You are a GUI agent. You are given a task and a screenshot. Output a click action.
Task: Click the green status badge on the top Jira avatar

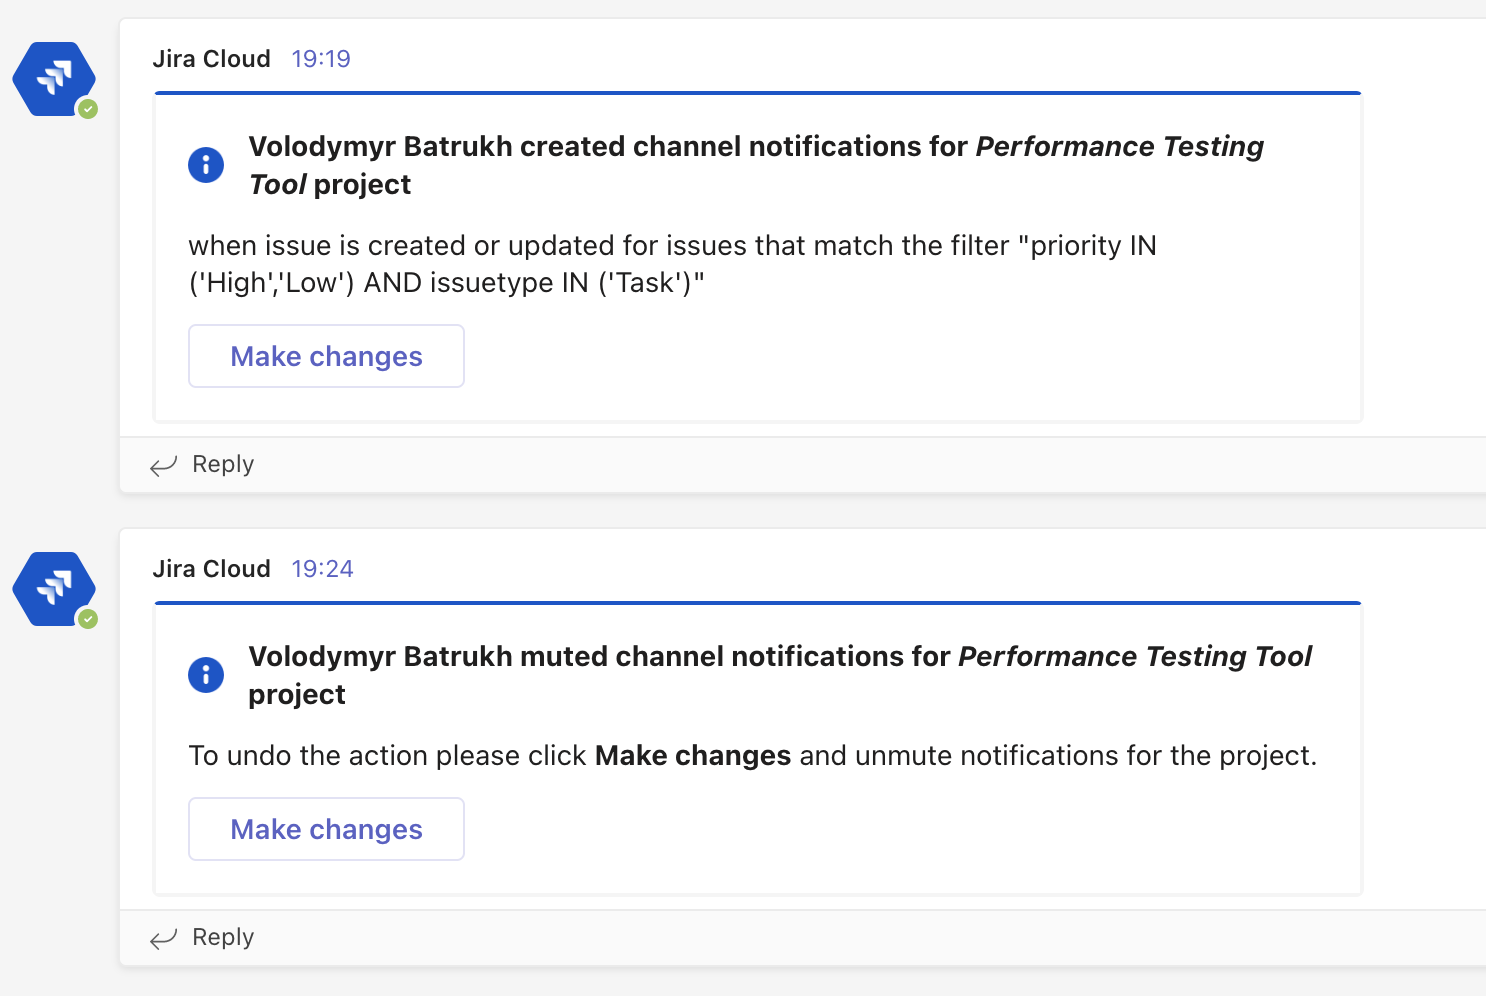(88, 110)
